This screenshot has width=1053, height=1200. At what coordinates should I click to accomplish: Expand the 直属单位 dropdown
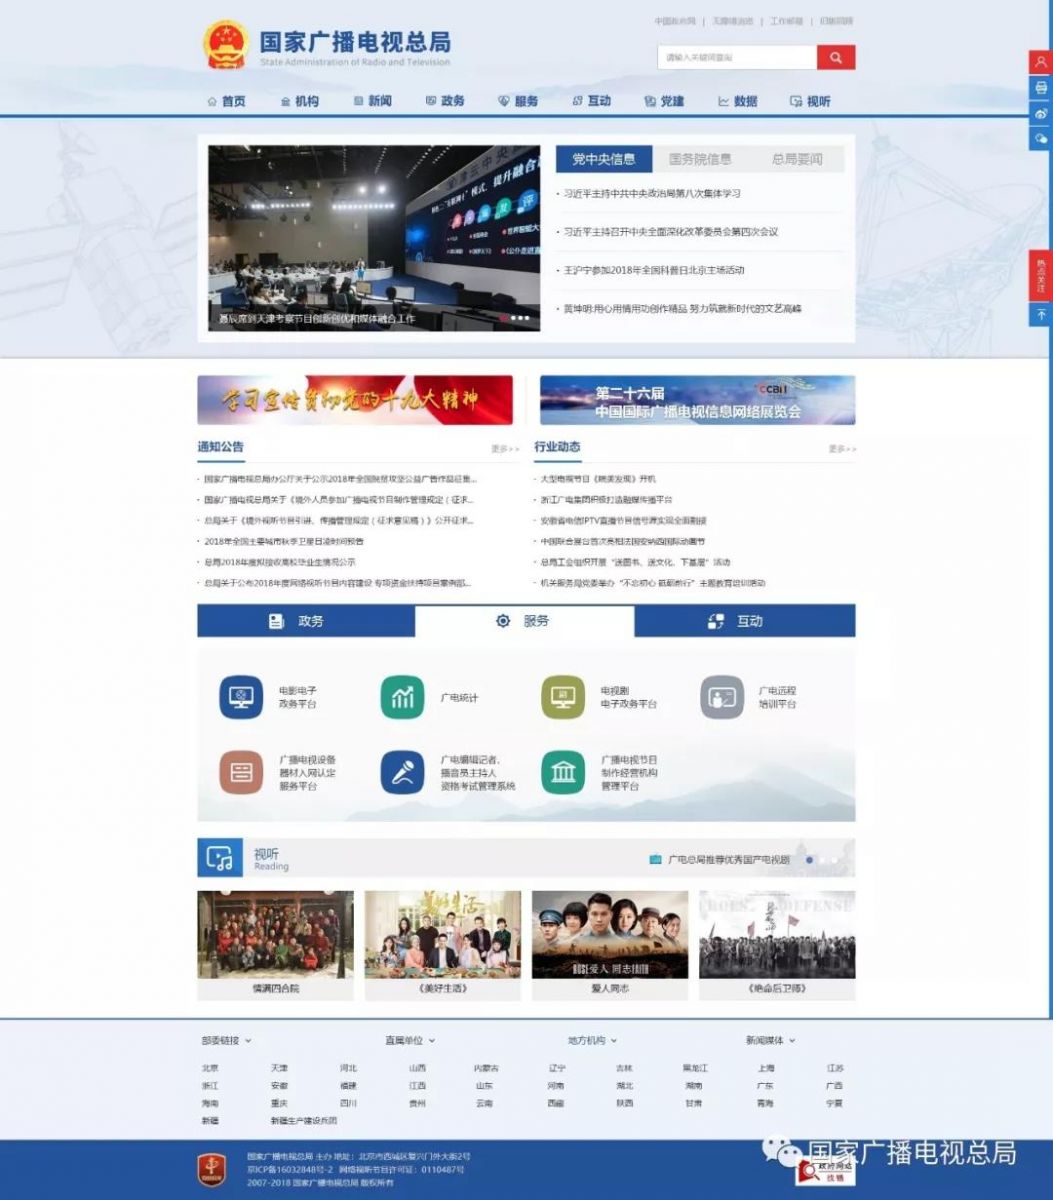[x=410, y=1041]
